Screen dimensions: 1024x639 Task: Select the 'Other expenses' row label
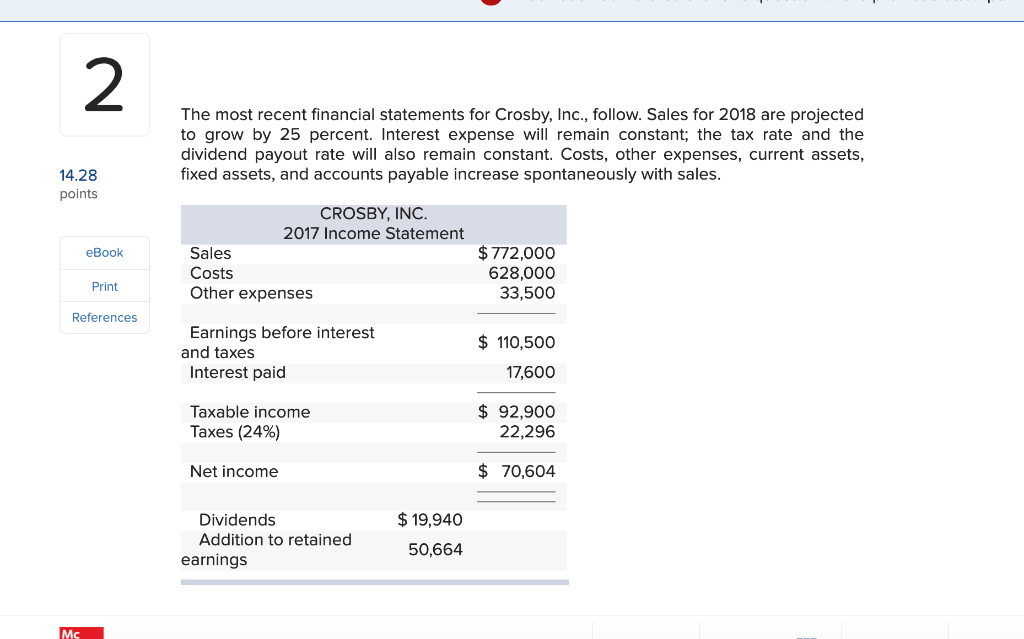(x=251, y=293)
